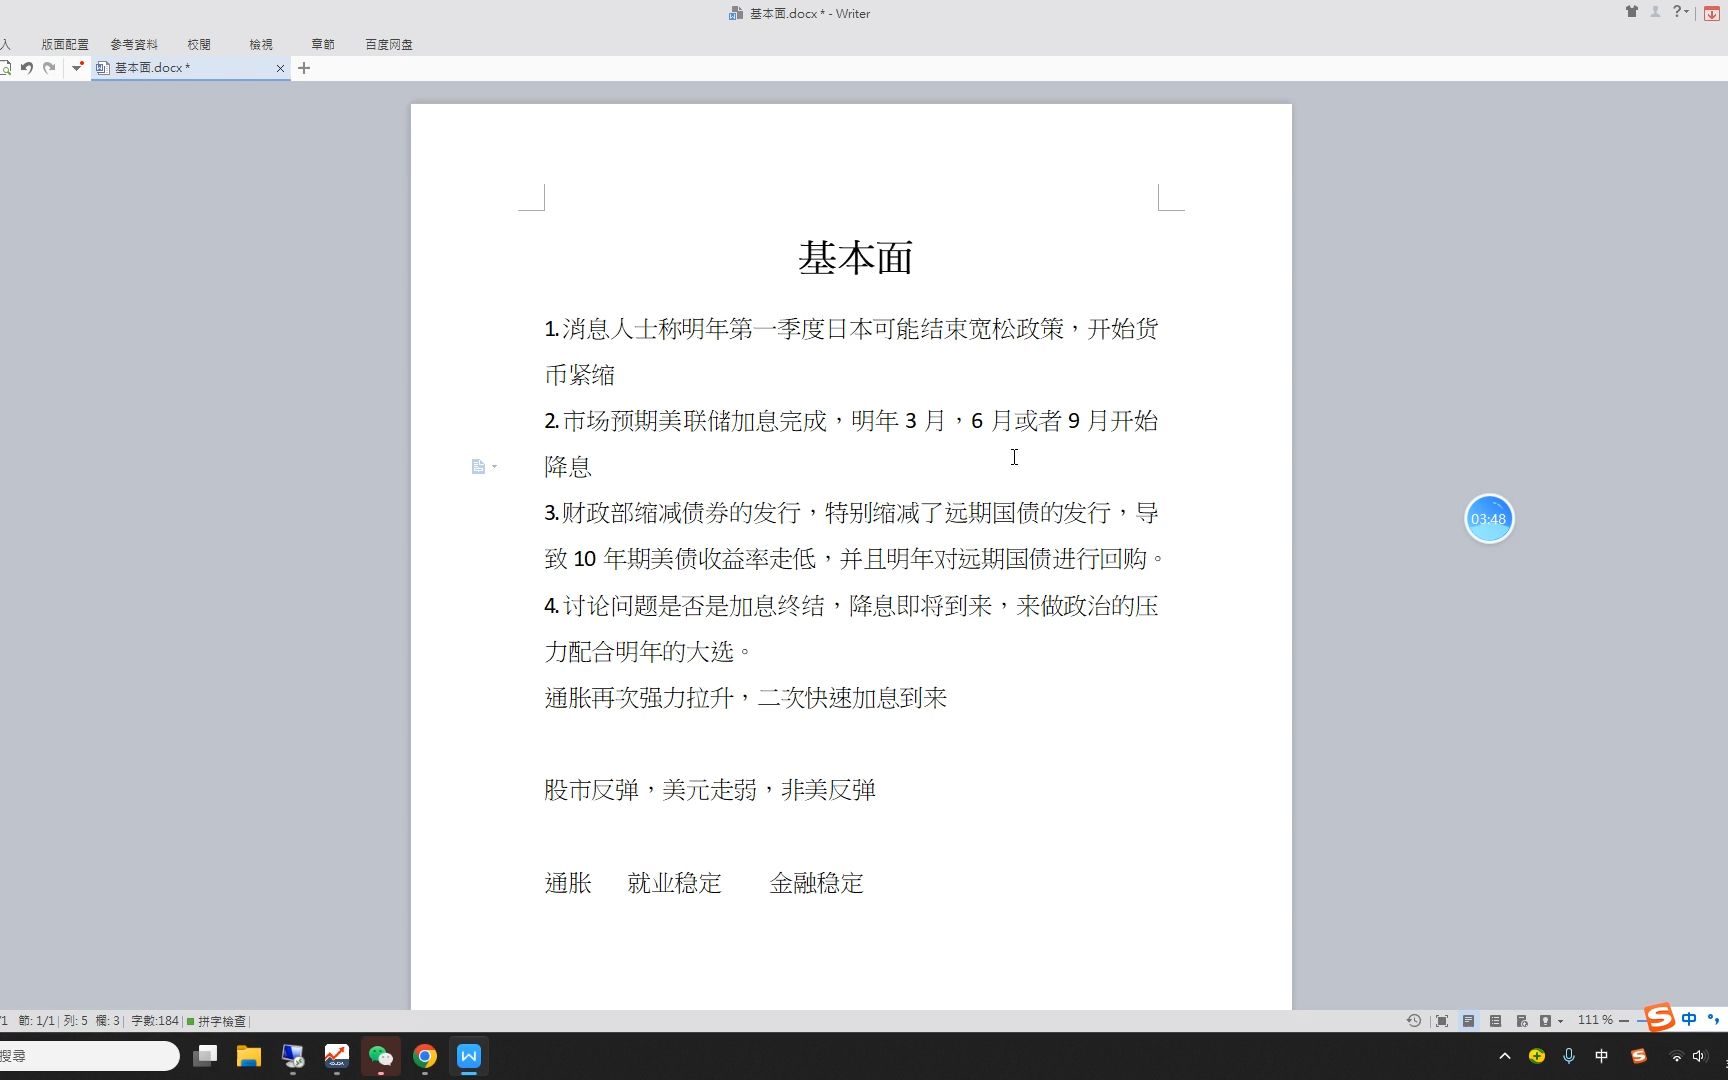Viewport: 1728px width, 1080px height.
Task: Click the user account icon in title bar
Action: [x=1655, y=12]
